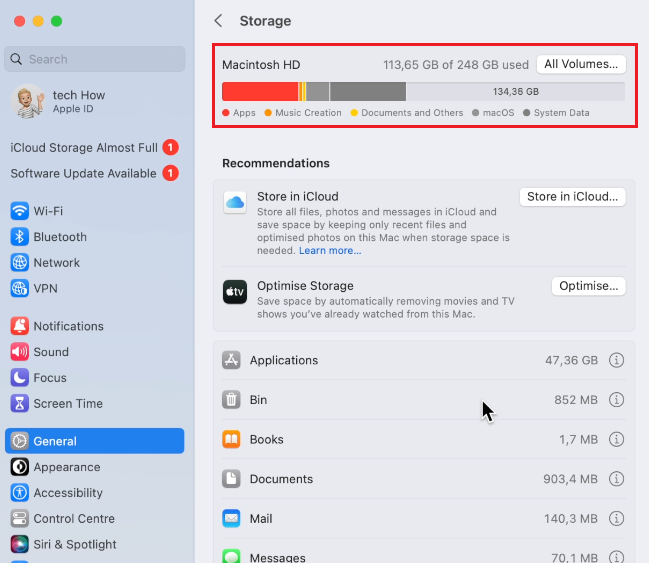This screenshot has width=649, height=563.
Task: Click the Accessibility icon in sidebar
Action: 19,493
